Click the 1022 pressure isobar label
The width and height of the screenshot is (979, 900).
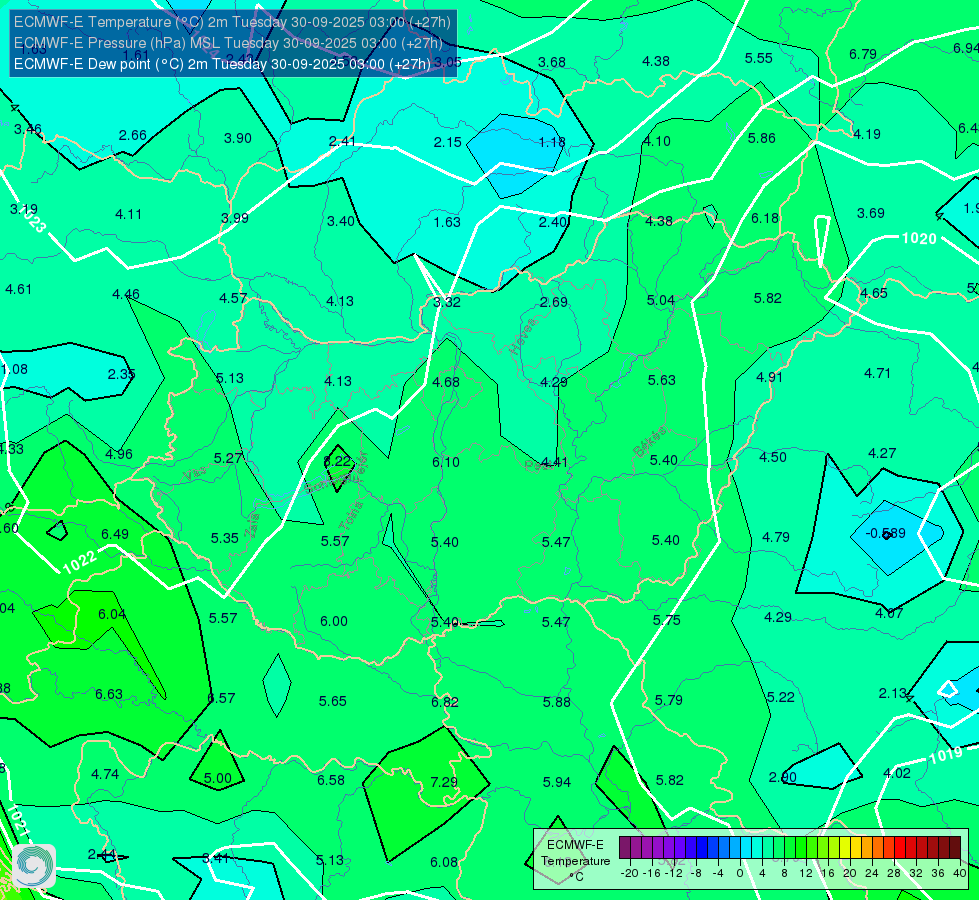(80, 561)
